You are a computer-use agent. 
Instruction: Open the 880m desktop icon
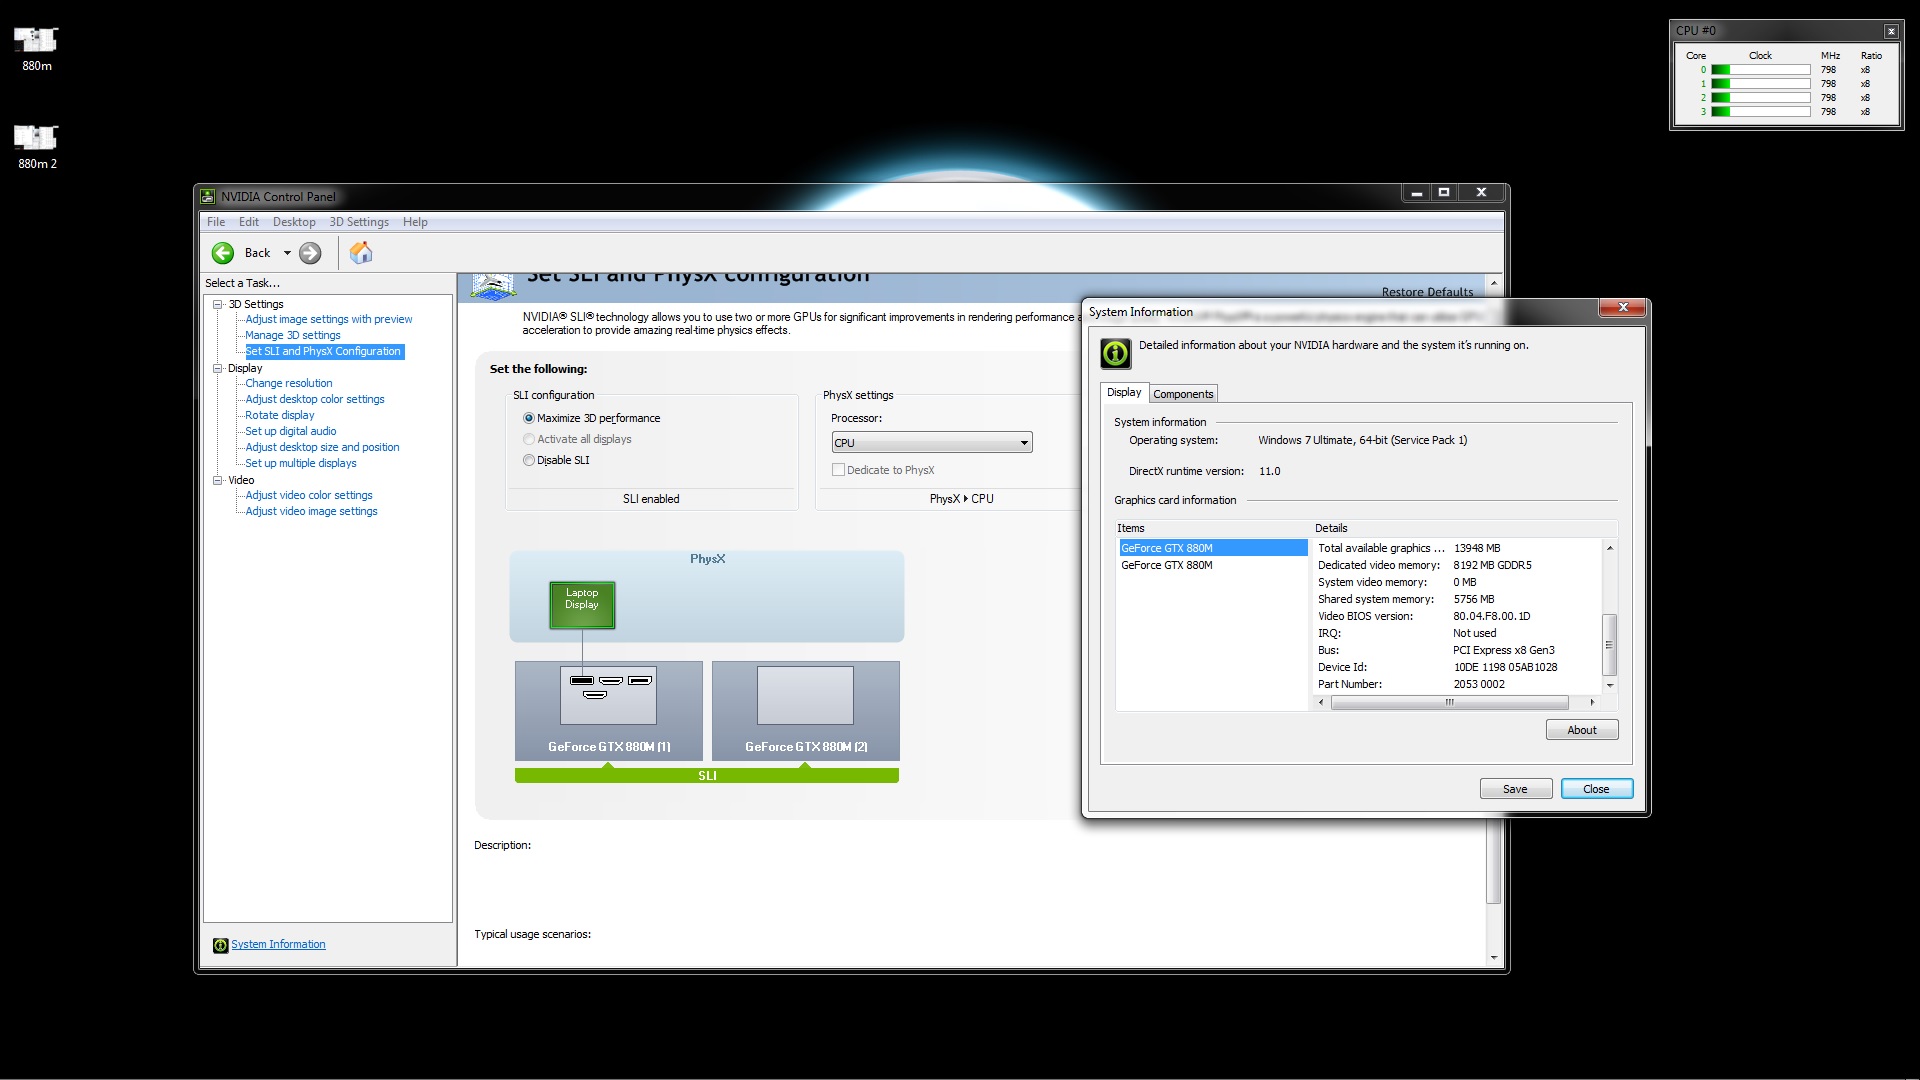pyautogui.click(x=36, y=48)
